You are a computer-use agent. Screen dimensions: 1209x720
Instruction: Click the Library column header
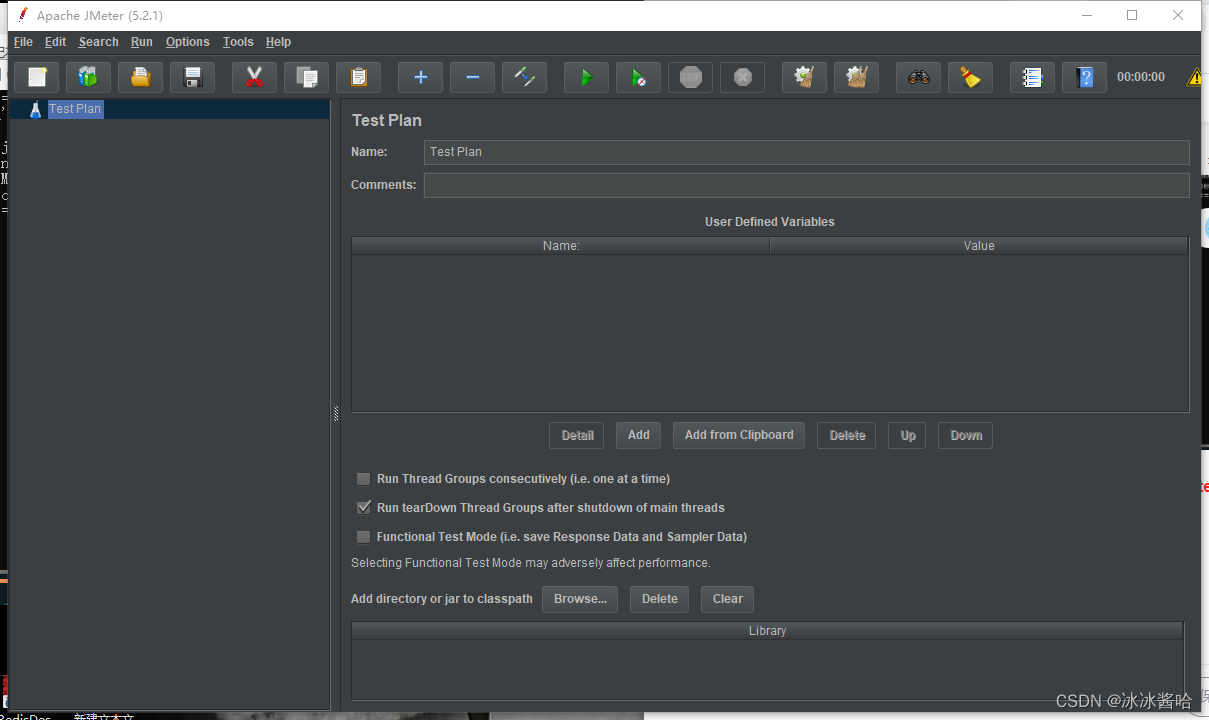click(x=767, y=631)
